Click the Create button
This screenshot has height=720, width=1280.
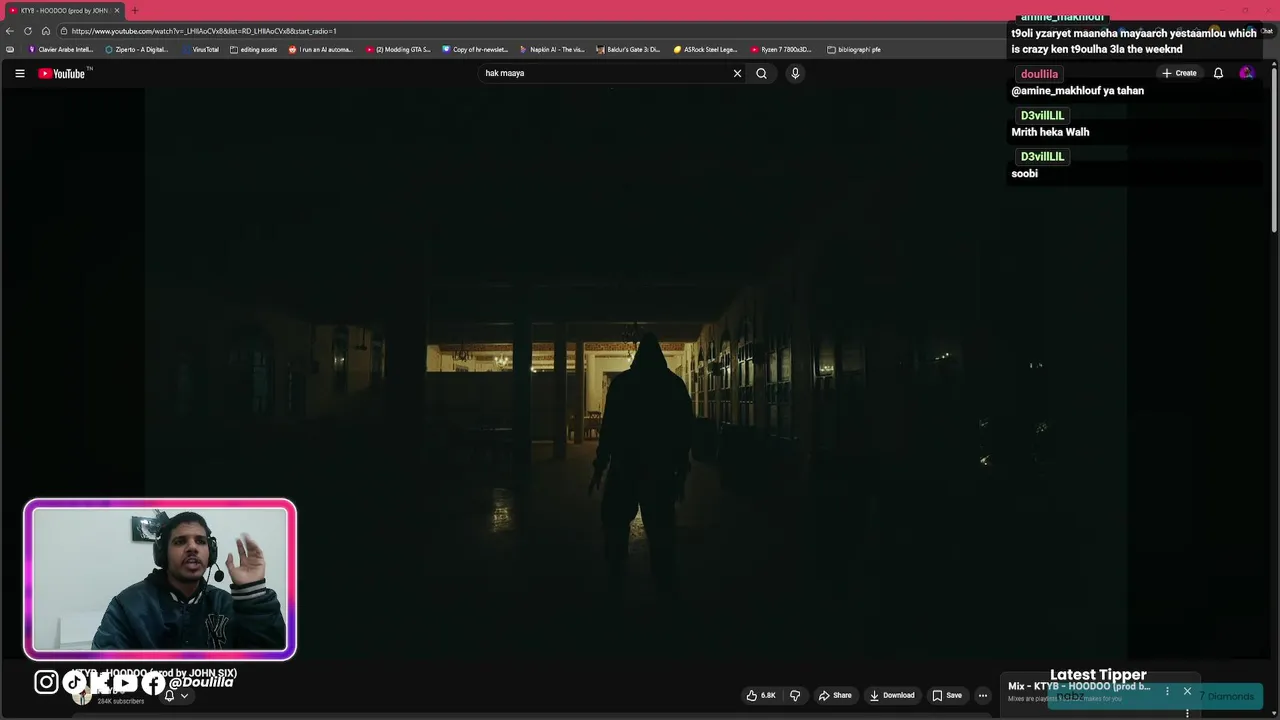tap(1179, 73)
